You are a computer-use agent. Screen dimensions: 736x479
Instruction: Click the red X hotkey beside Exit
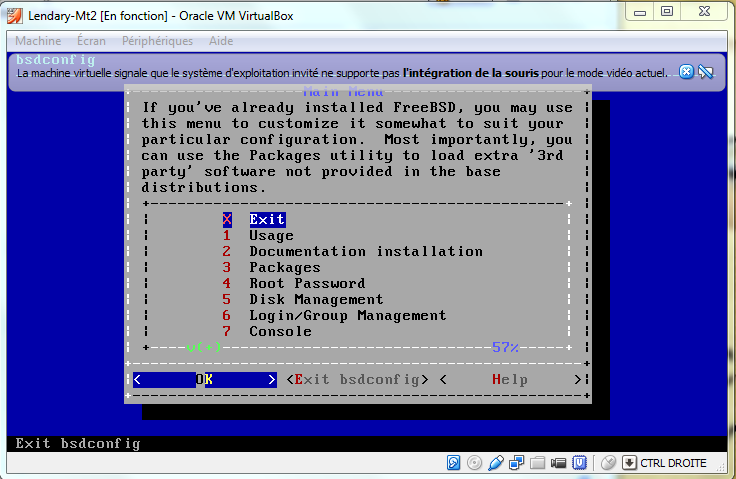click(x=227, y=219)
